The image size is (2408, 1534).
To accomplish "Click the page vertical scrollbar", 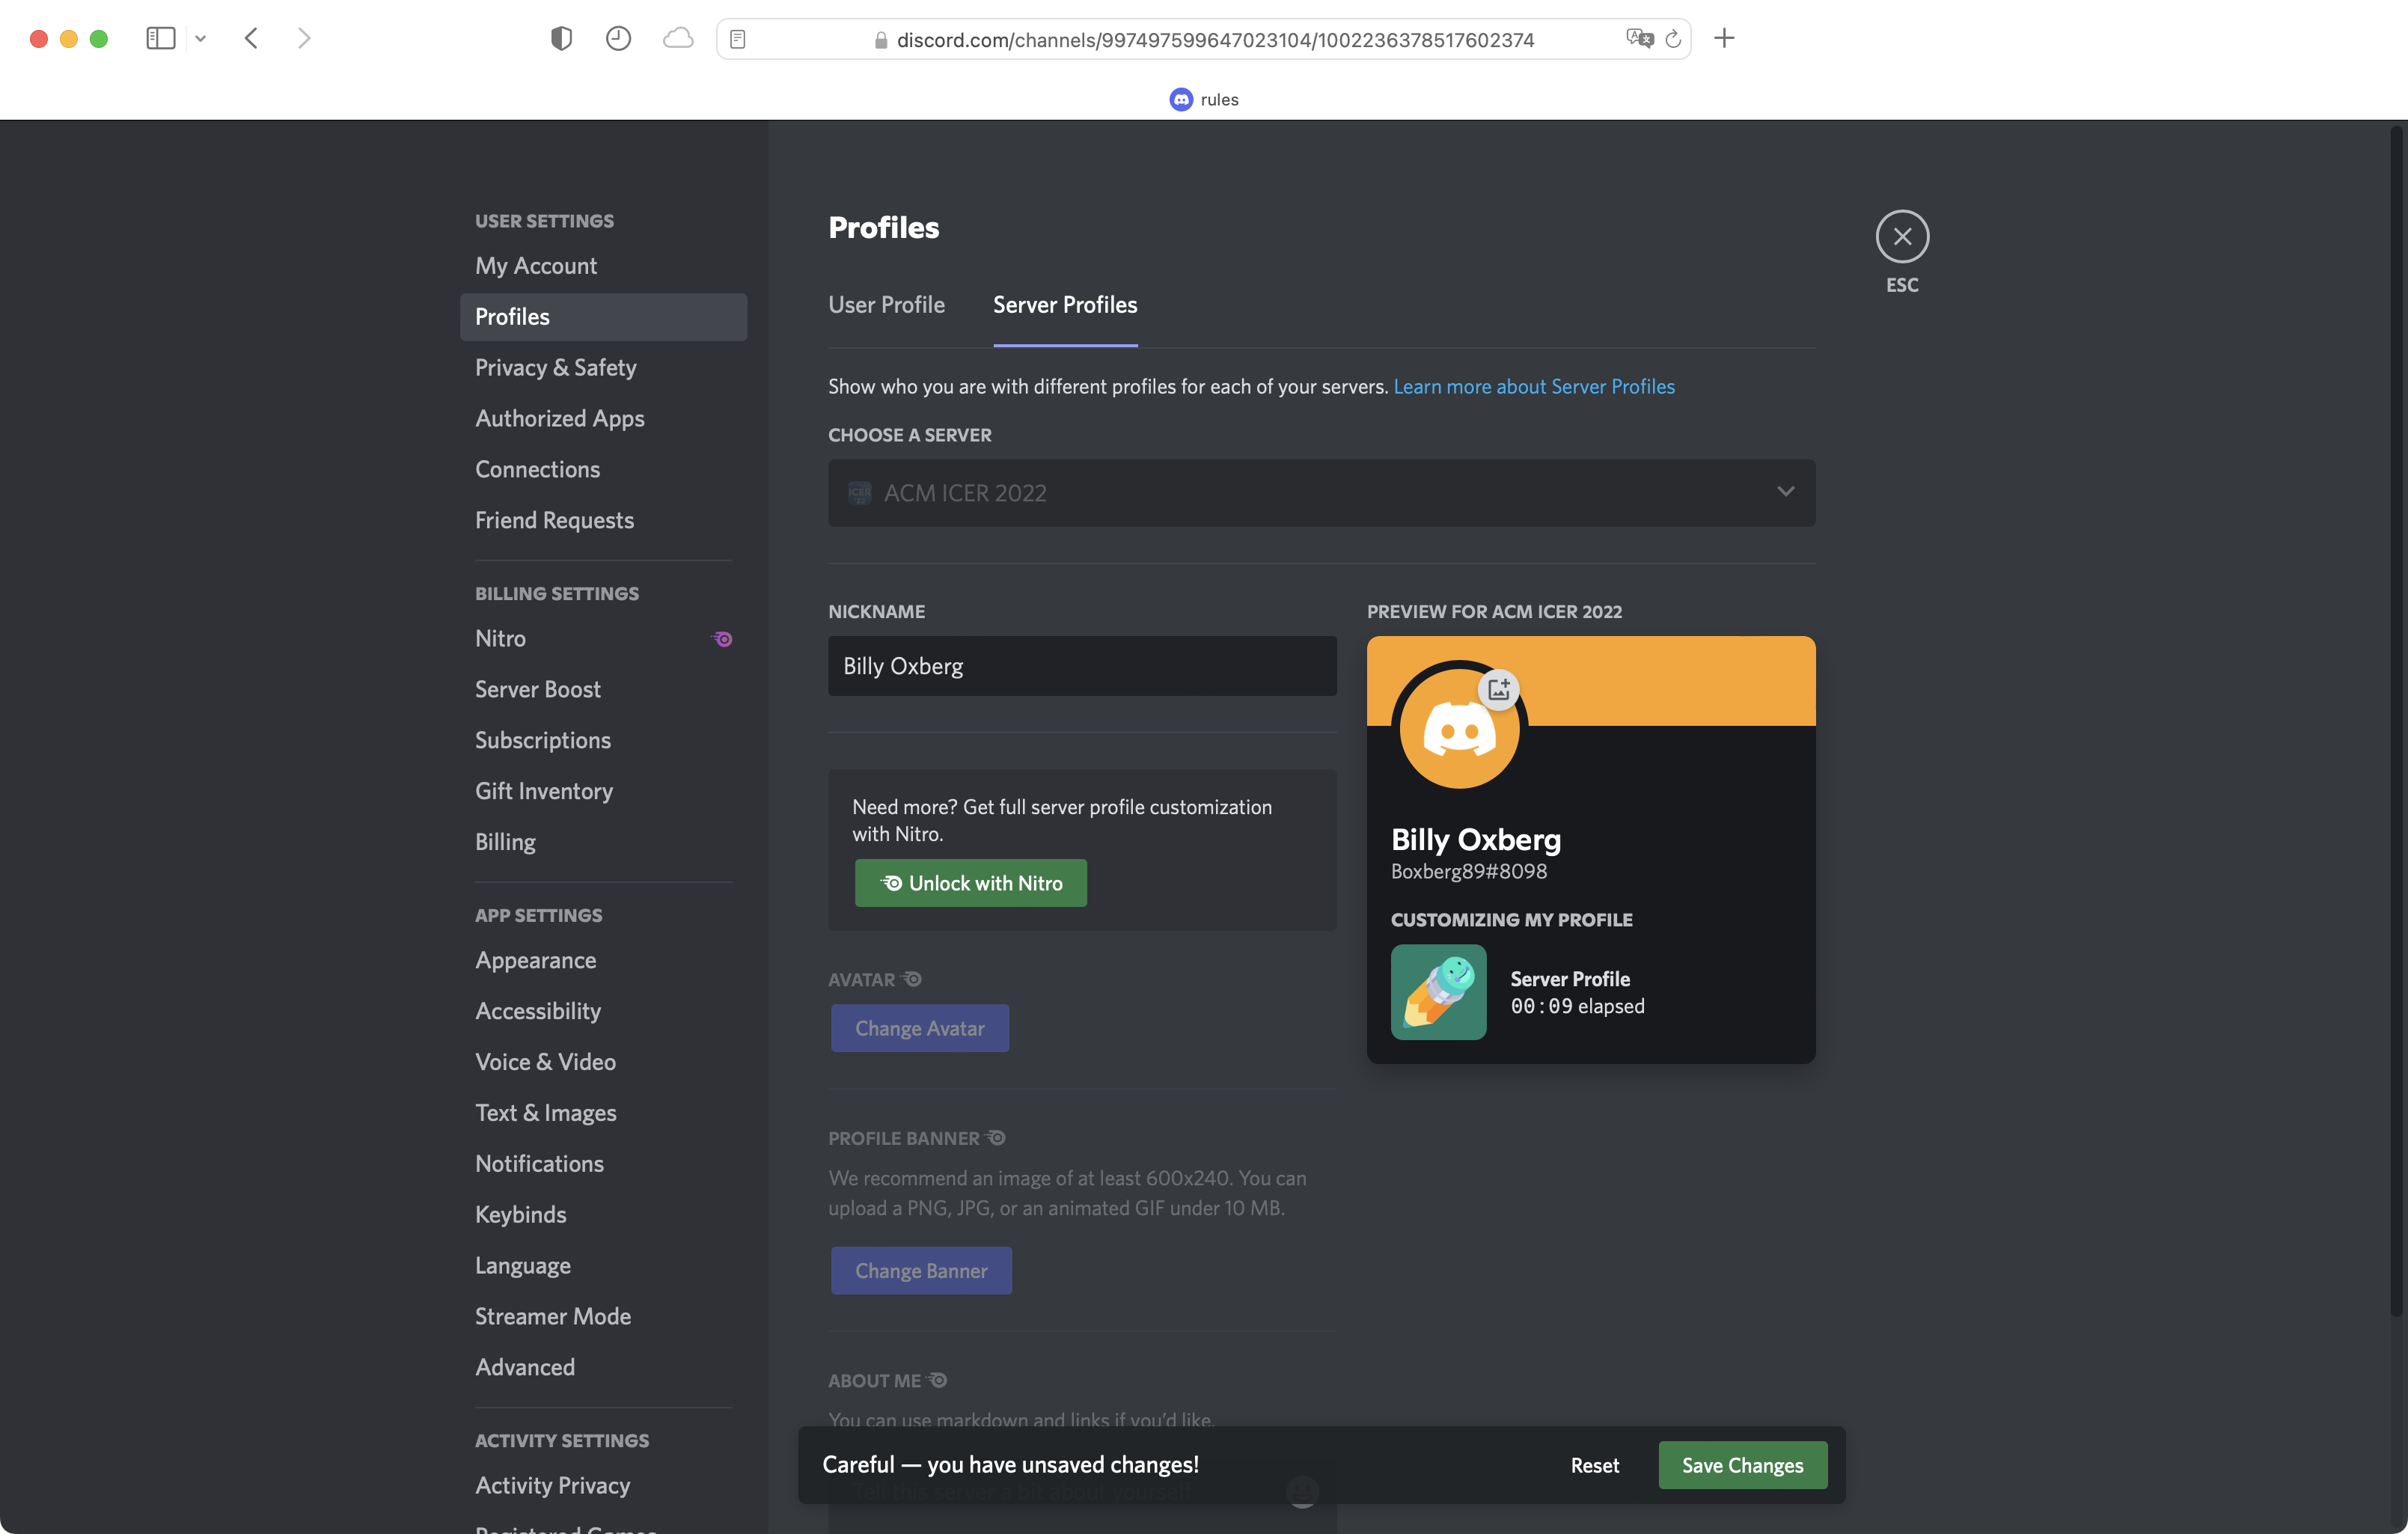I will click(x=2398, y=720).
